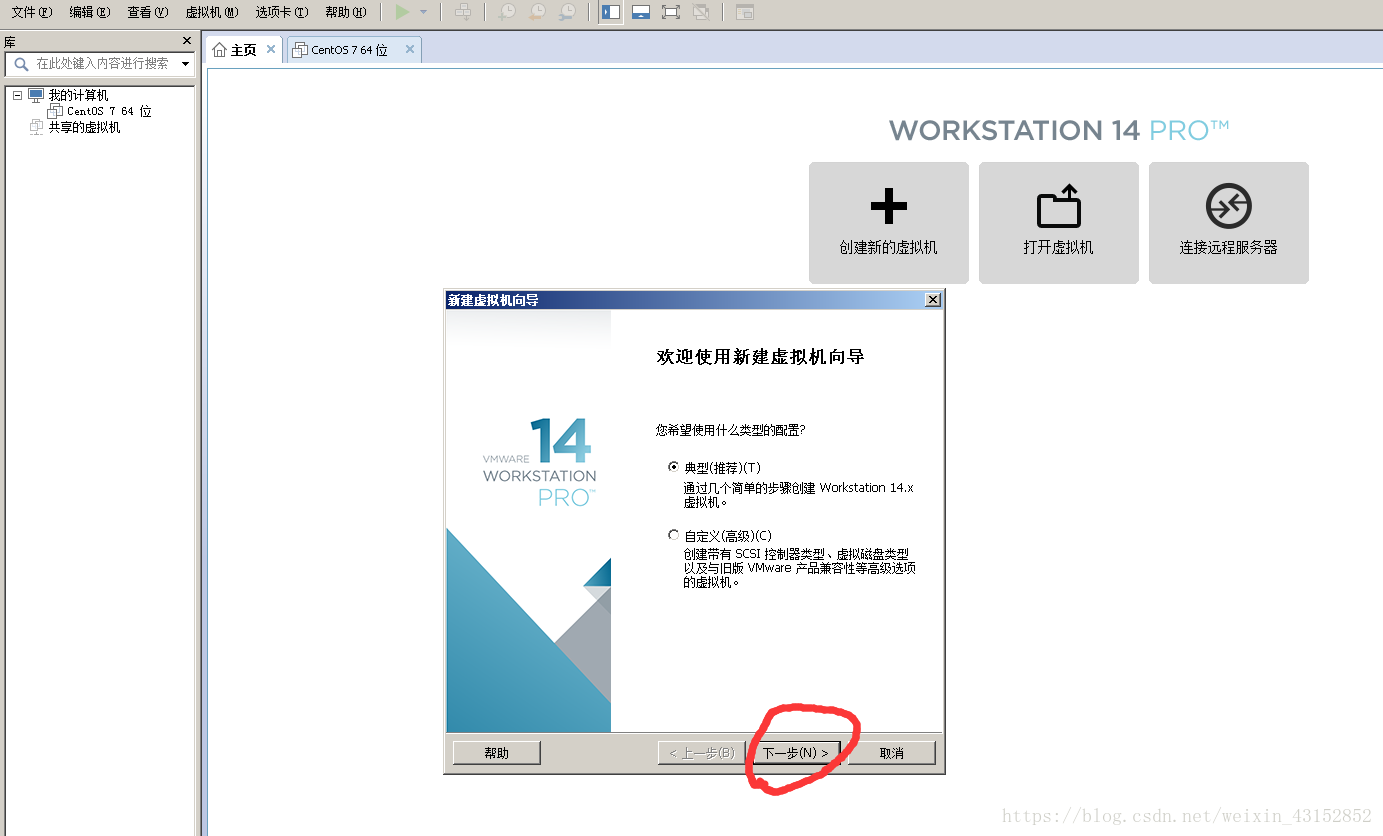Click the 创建新的虚拟机 tile

[889, 223]
